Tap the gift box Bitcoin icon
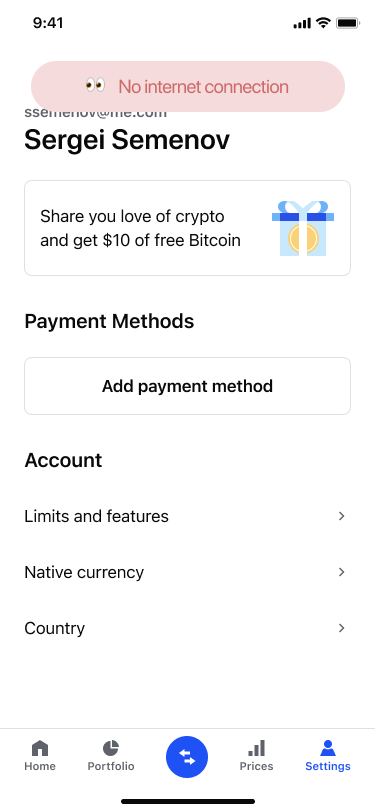Viewport: 375px width, 812px height. [303, 228]
